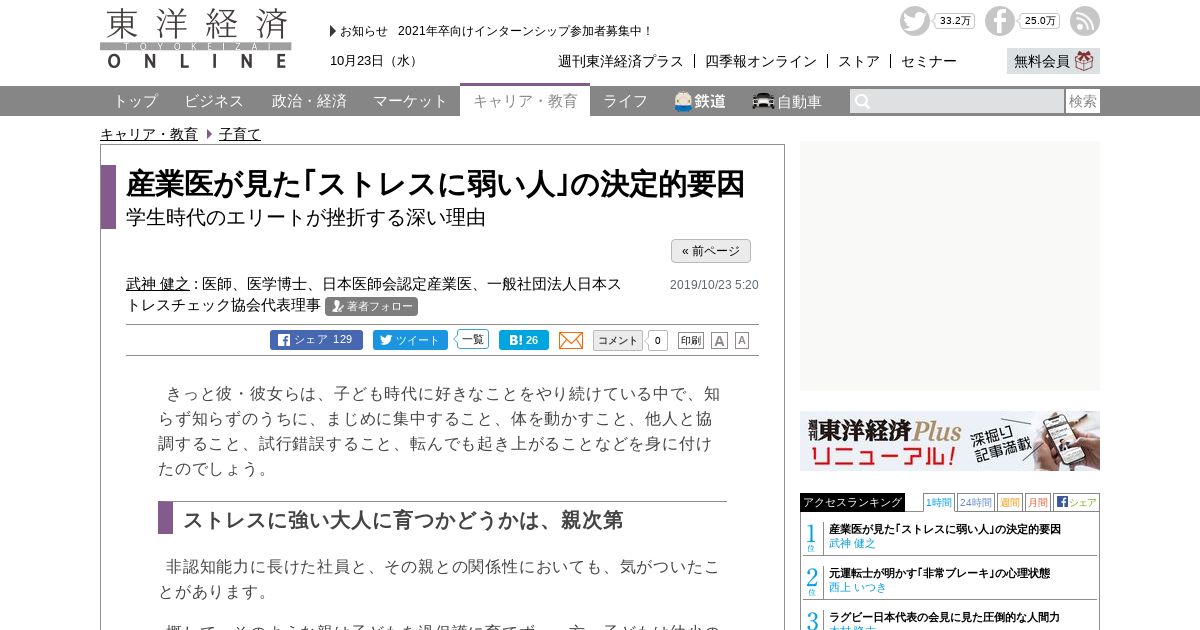Open the internship お知らせ announcement link
The image size is (1200, 630).
(525, 31)
